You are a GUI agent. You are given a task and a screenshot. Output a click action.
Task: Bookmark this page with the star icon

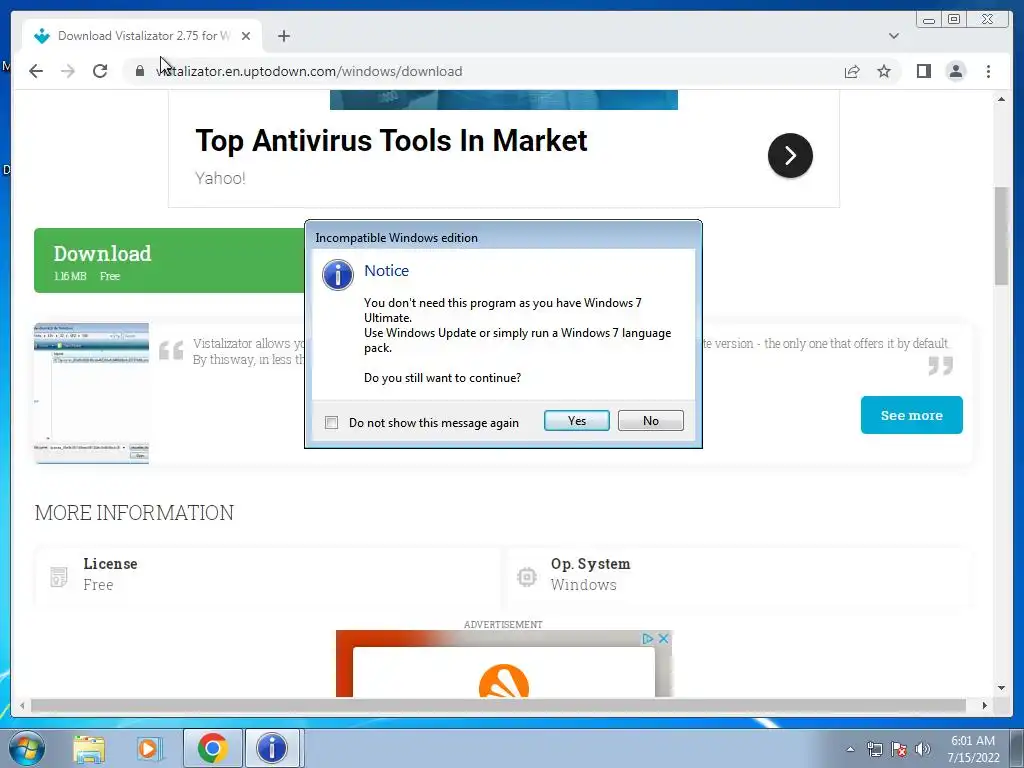tap(884, 71)
